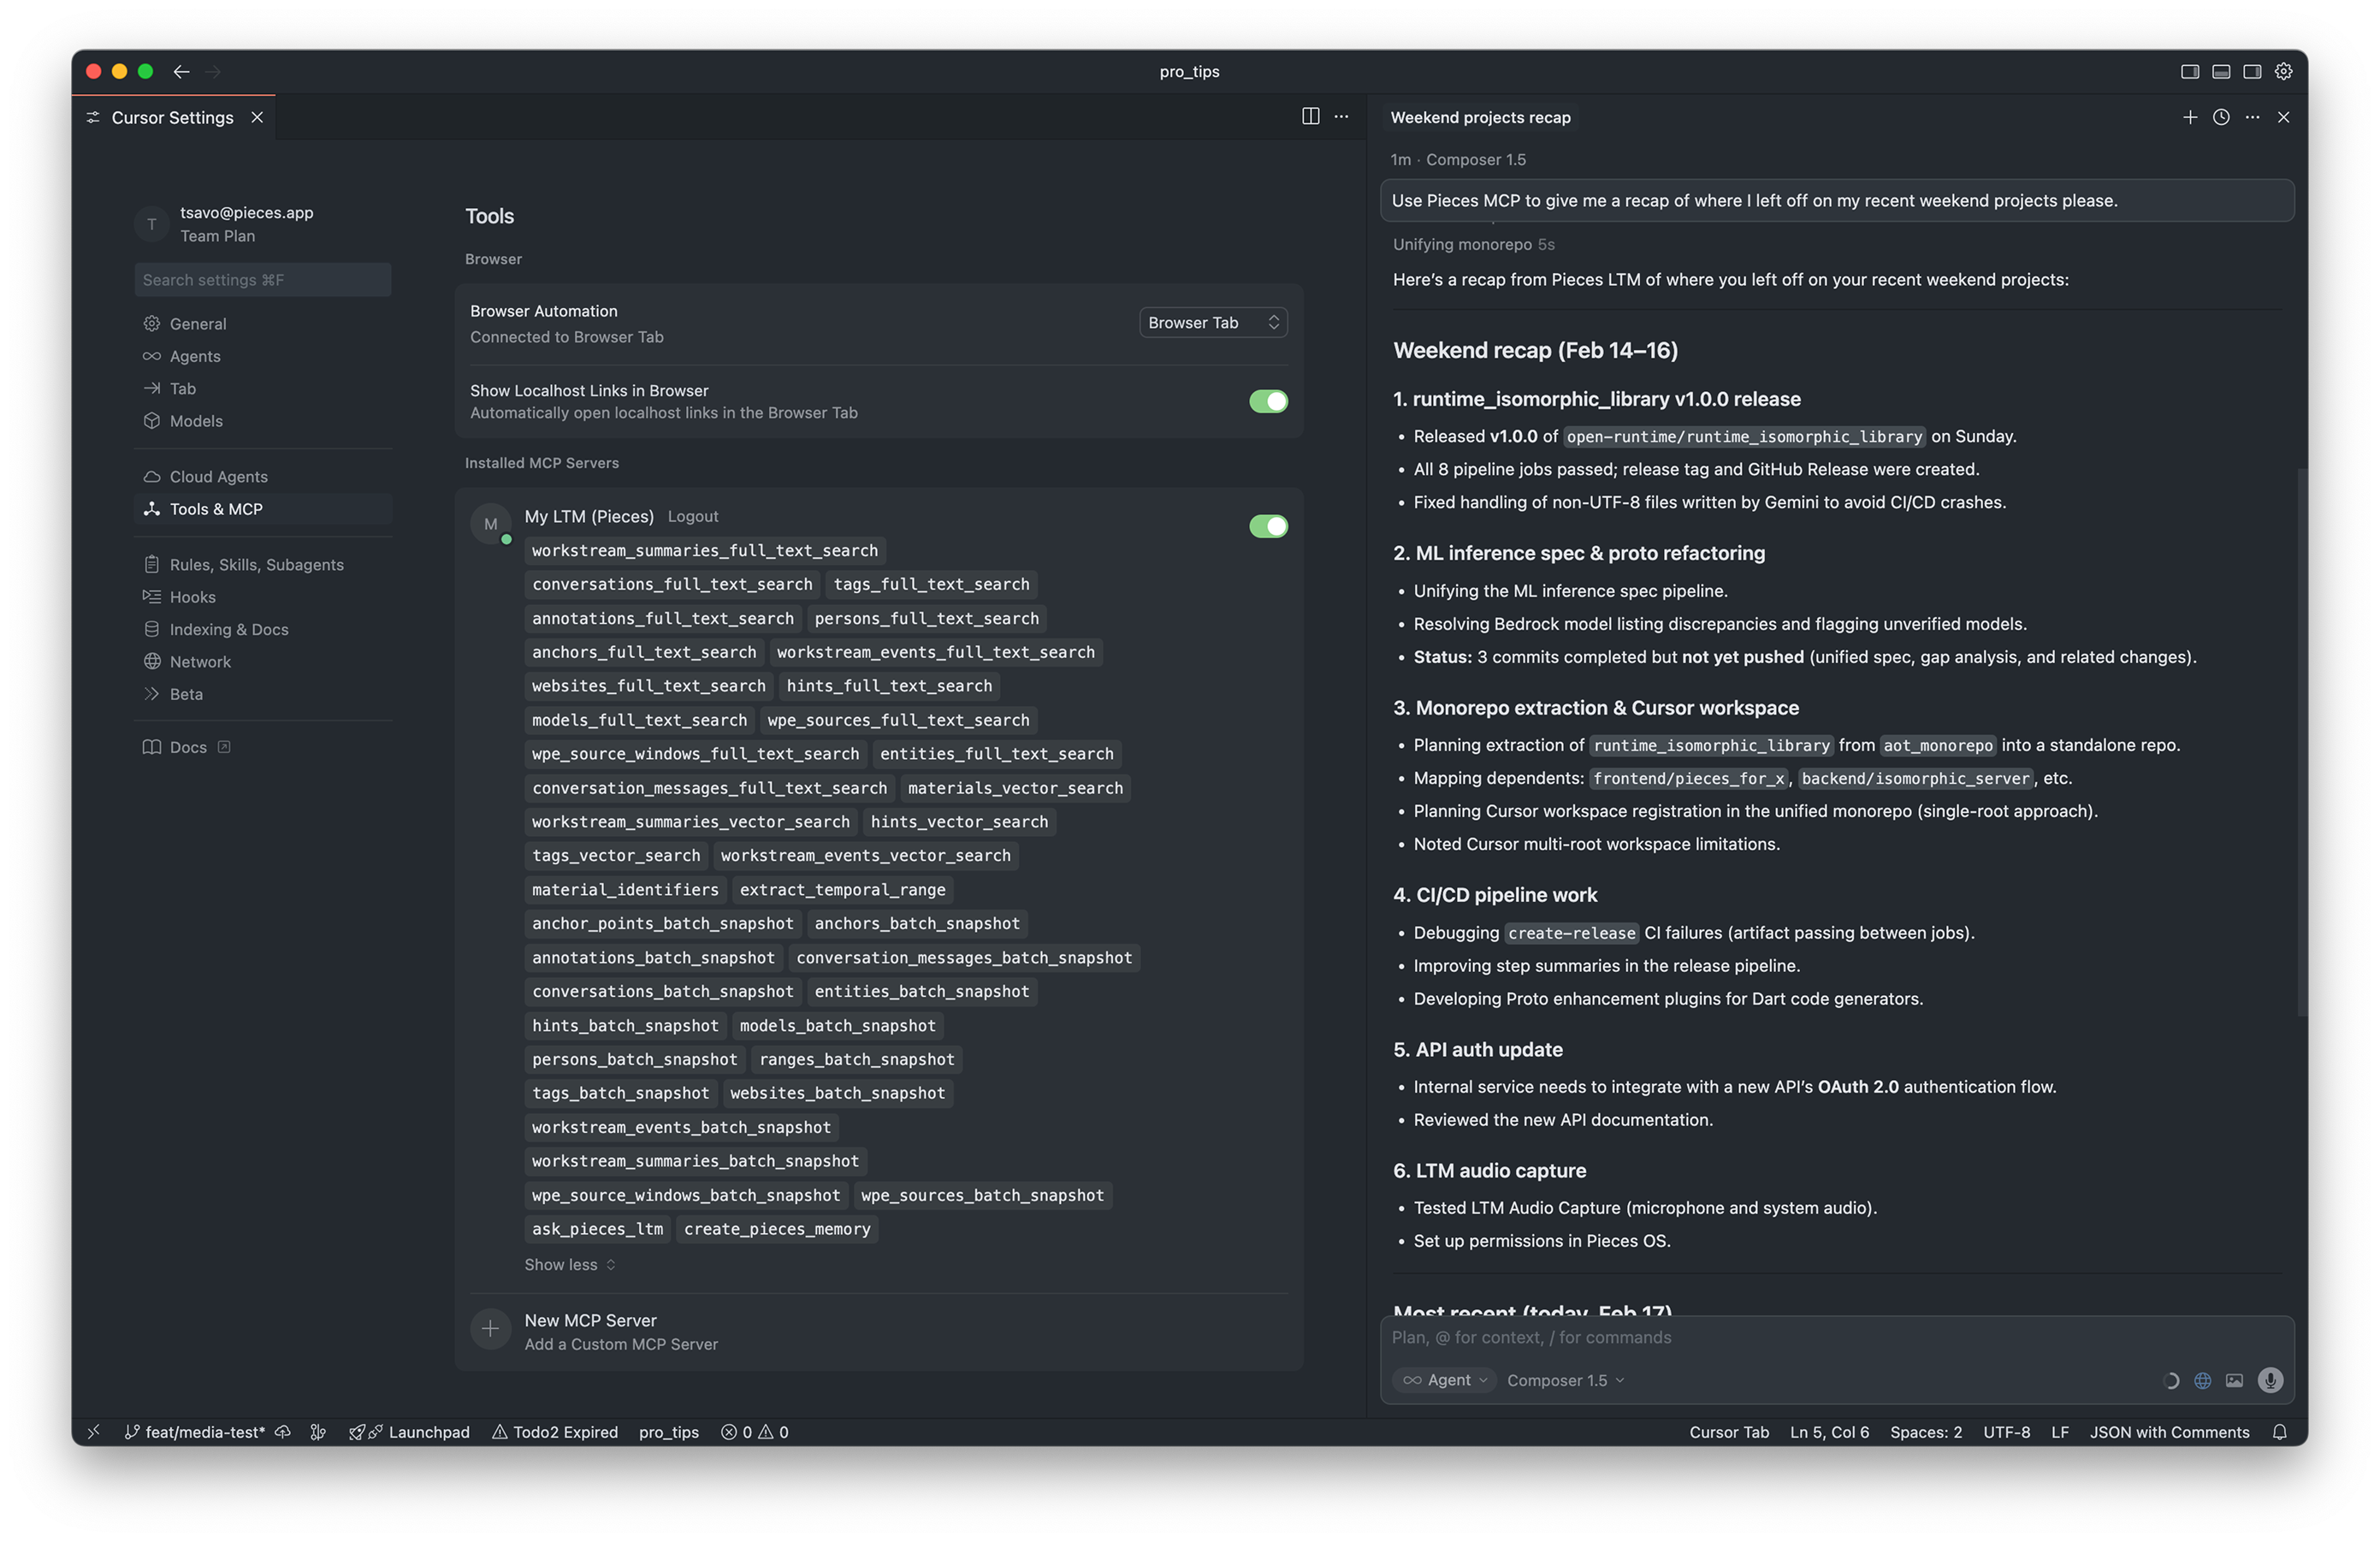Disable Show Localhost Links in Browser
The image size is (2380, 1542).
coord(1268,401)
